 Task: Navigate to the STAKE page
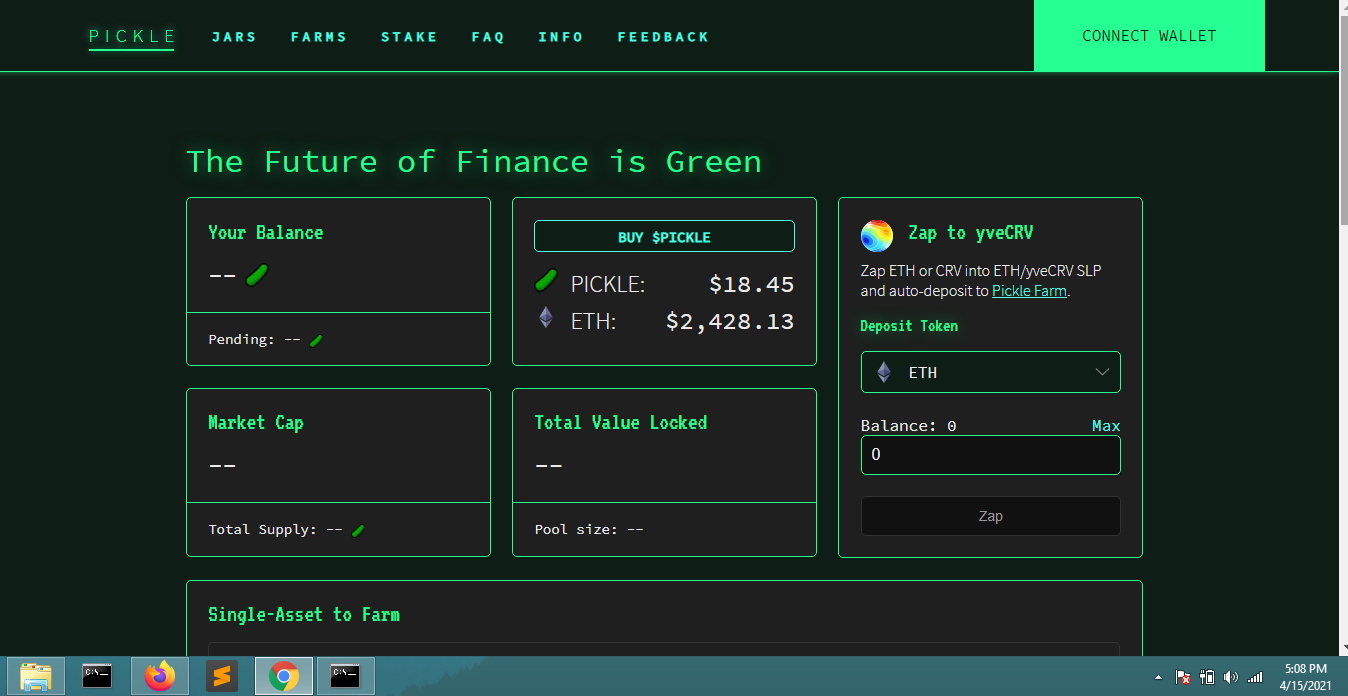409,36
